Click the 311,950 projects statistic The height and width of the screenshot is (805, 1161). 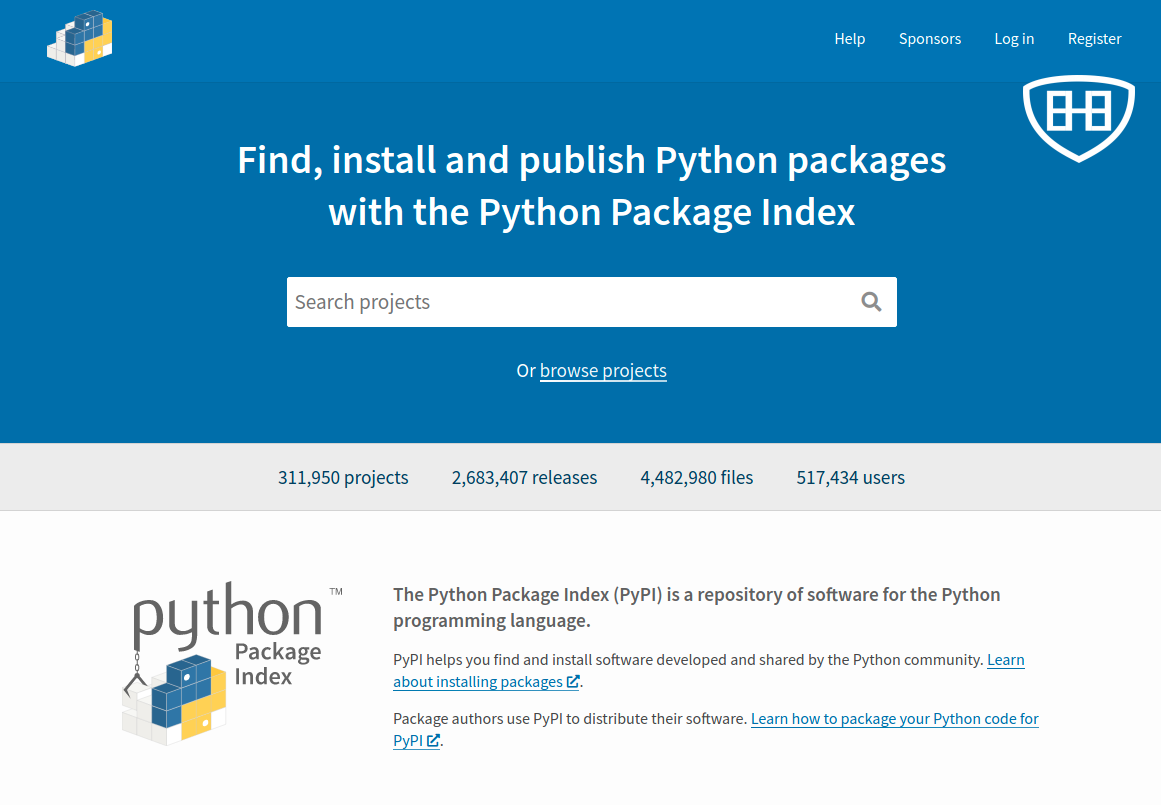point(343,478)
